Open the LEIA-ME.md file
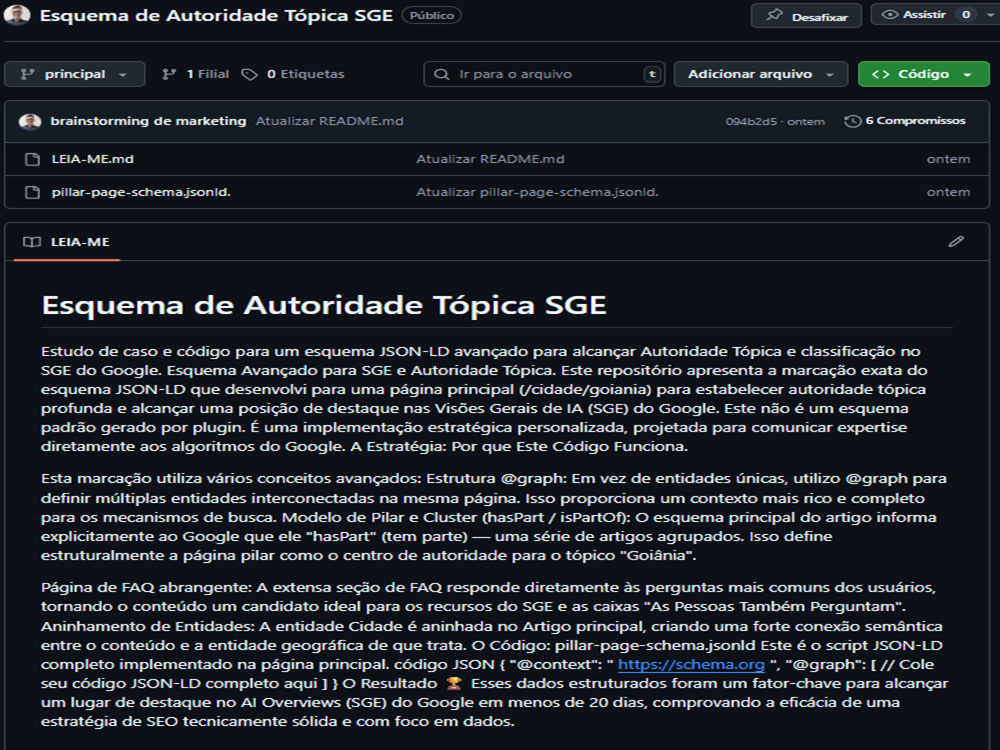The height and width of the screenshot is (750, 1000). coord(92,159)
